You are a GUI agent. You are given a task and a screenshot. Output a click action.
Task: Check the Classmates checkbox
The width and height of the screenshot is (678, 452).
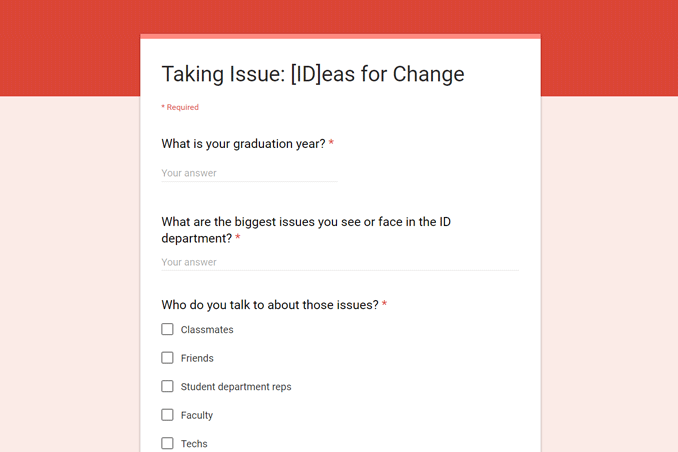167,329
